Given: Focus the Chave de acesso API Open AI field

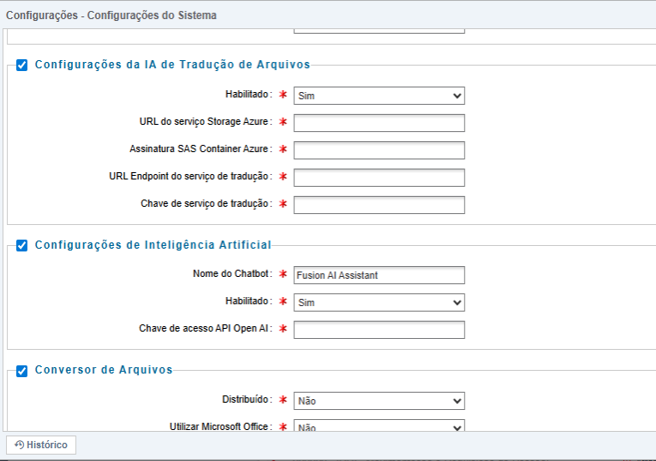Looking at the screenshot, I should [379, 330].
